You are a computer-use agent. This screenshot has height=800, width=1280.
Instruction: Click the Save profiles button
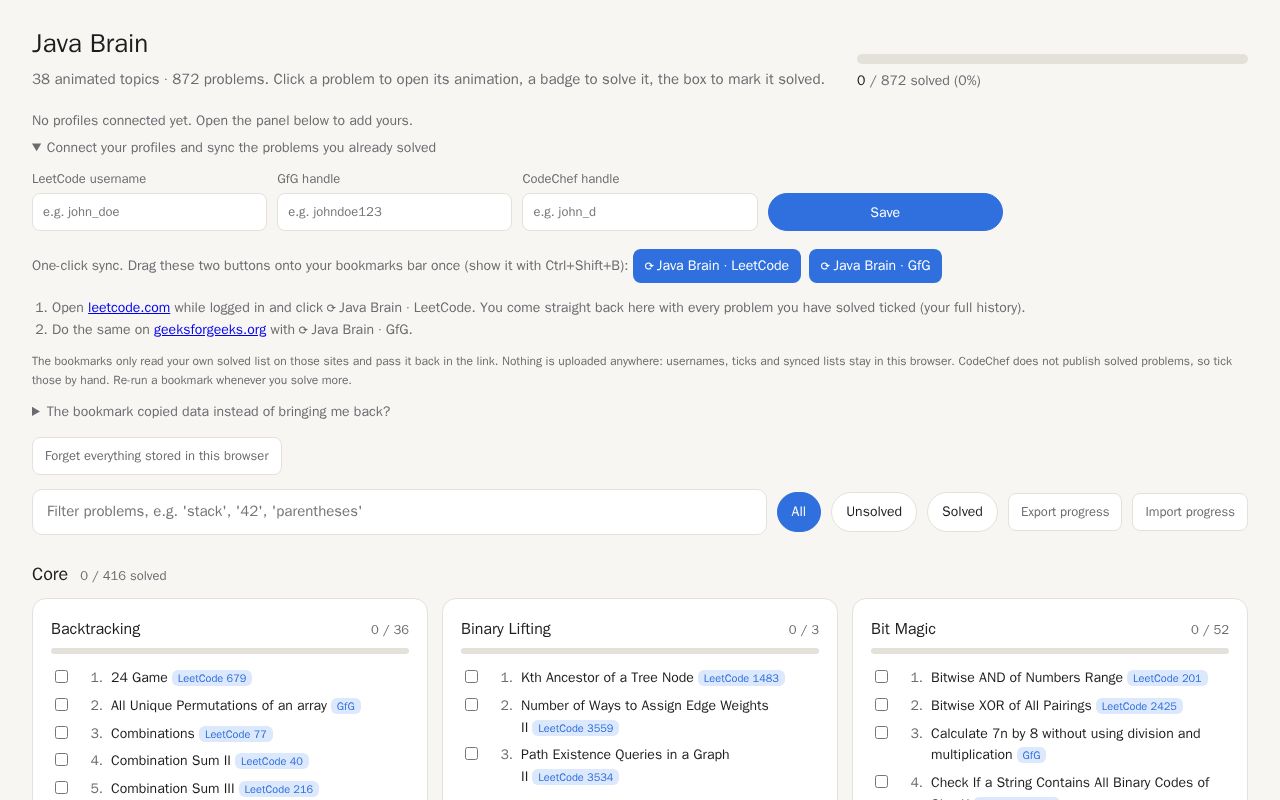pyautogui.click(x=885, y=212)
